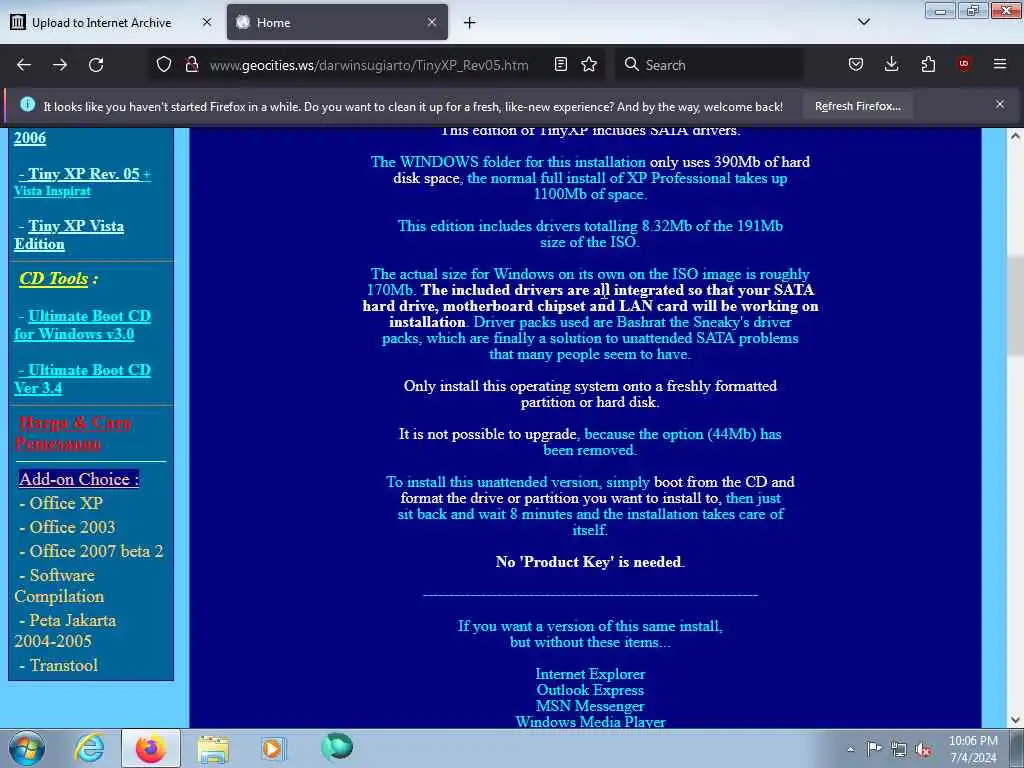Open taskbar clock and date
Screen dimensions: 1024x768
click(x=973, y=749)
